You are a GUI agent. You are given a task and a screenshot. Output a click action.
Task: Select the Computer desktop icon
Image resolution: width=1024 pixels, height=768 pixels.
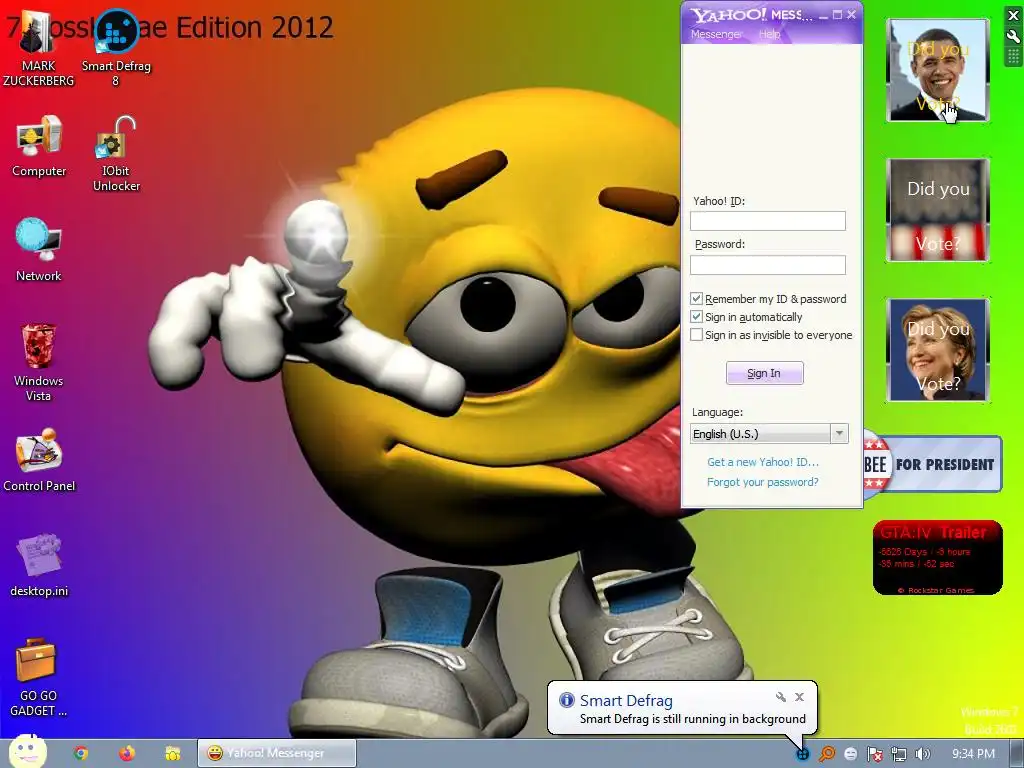point(39,147)
